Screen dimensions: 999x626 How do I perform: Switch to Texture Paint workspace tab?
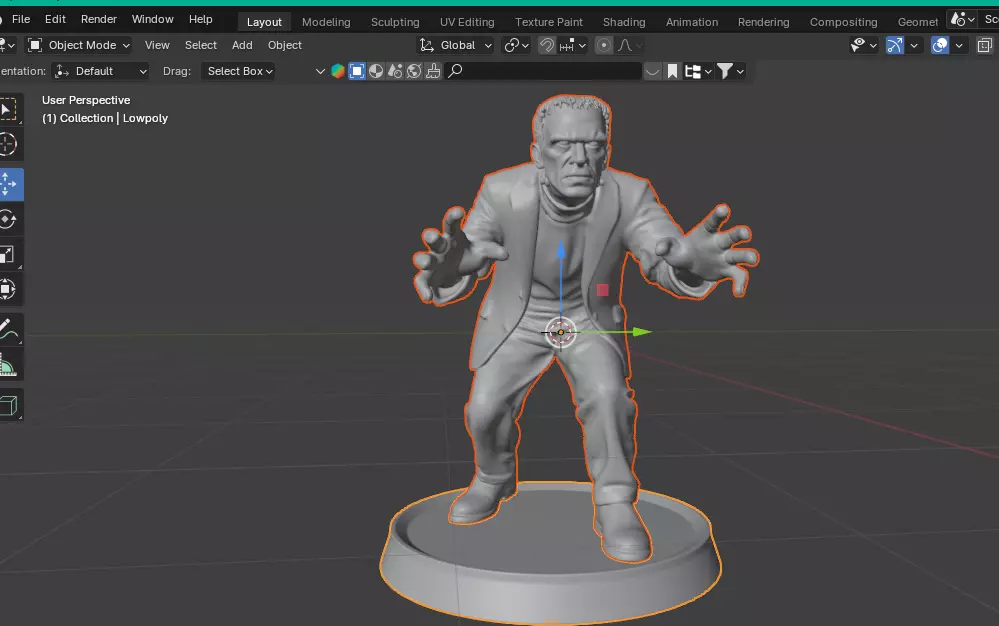click(549, 22)
